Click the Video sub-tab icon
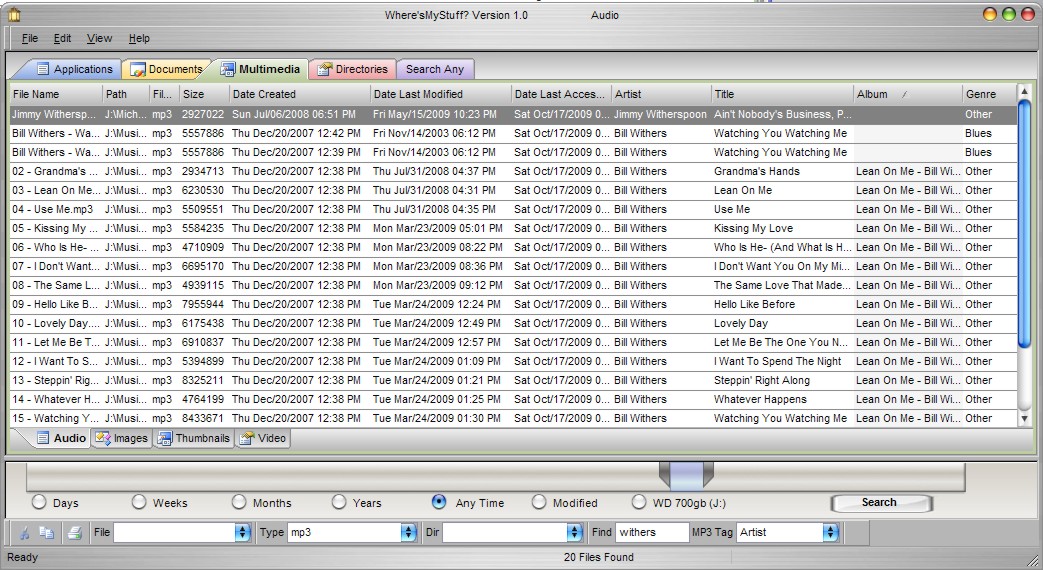Screen dimensions: 1043x570 247,438
